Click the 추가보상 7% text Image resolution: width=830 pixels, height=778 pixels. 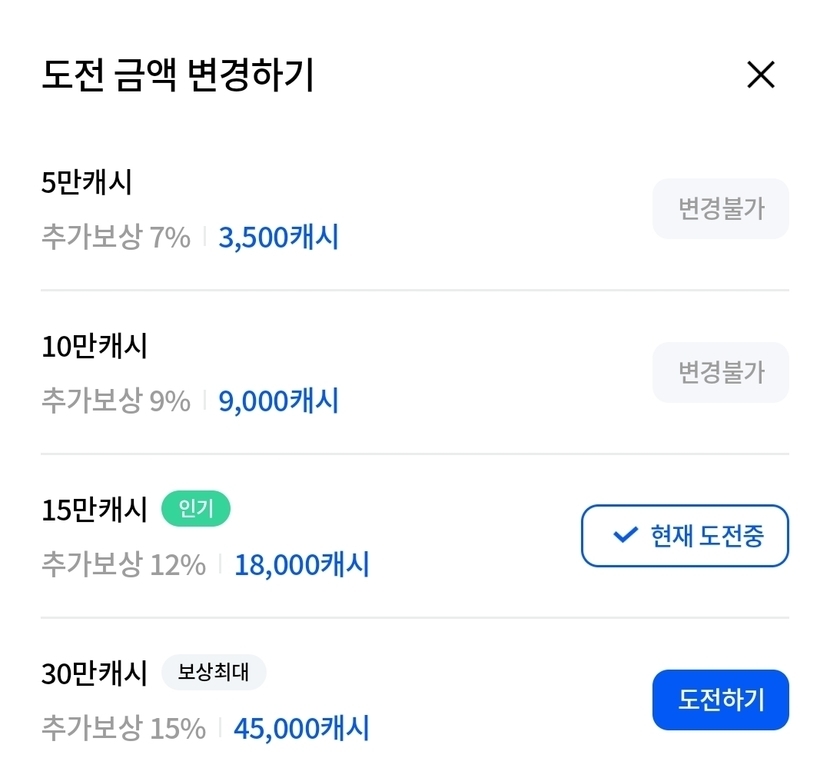click(x=116, y=238)
